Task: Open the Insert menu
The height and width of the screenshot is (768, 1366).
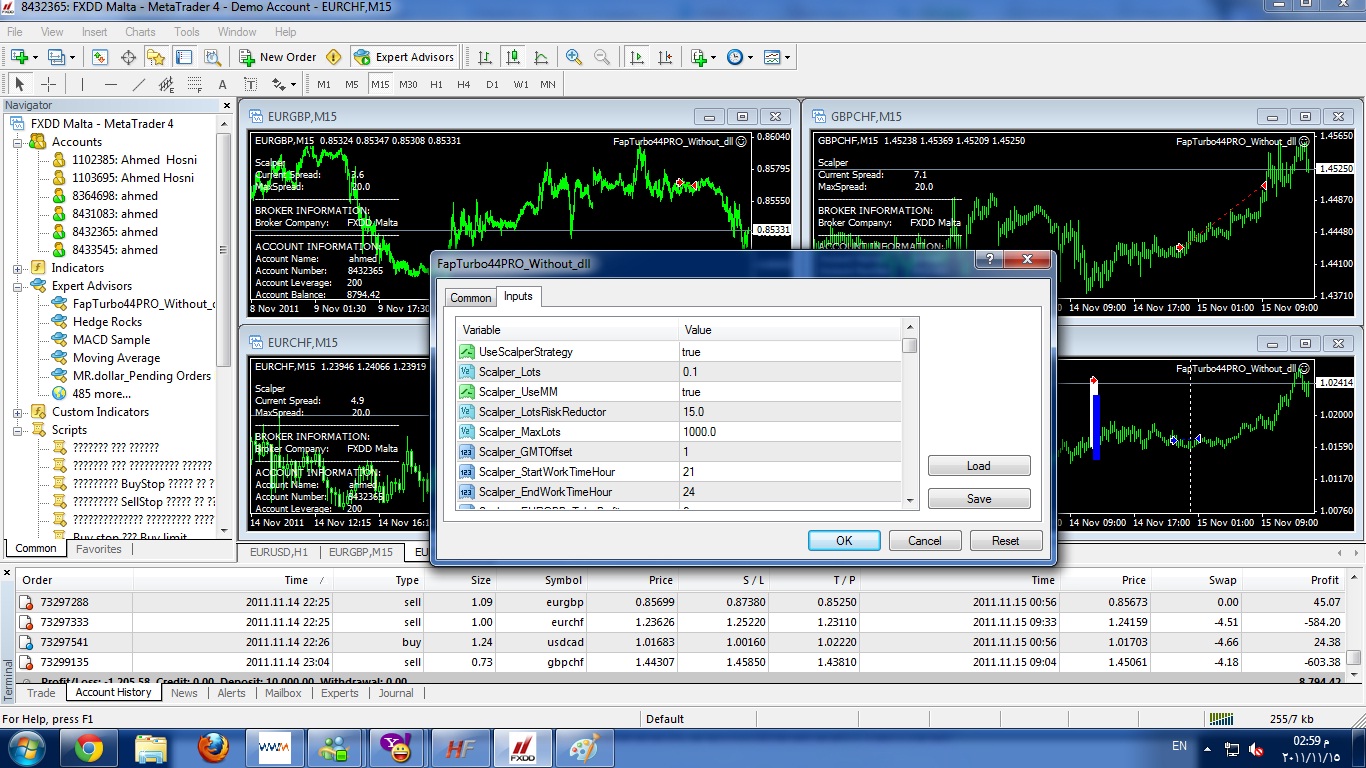Action: click(x=94, y=32)
